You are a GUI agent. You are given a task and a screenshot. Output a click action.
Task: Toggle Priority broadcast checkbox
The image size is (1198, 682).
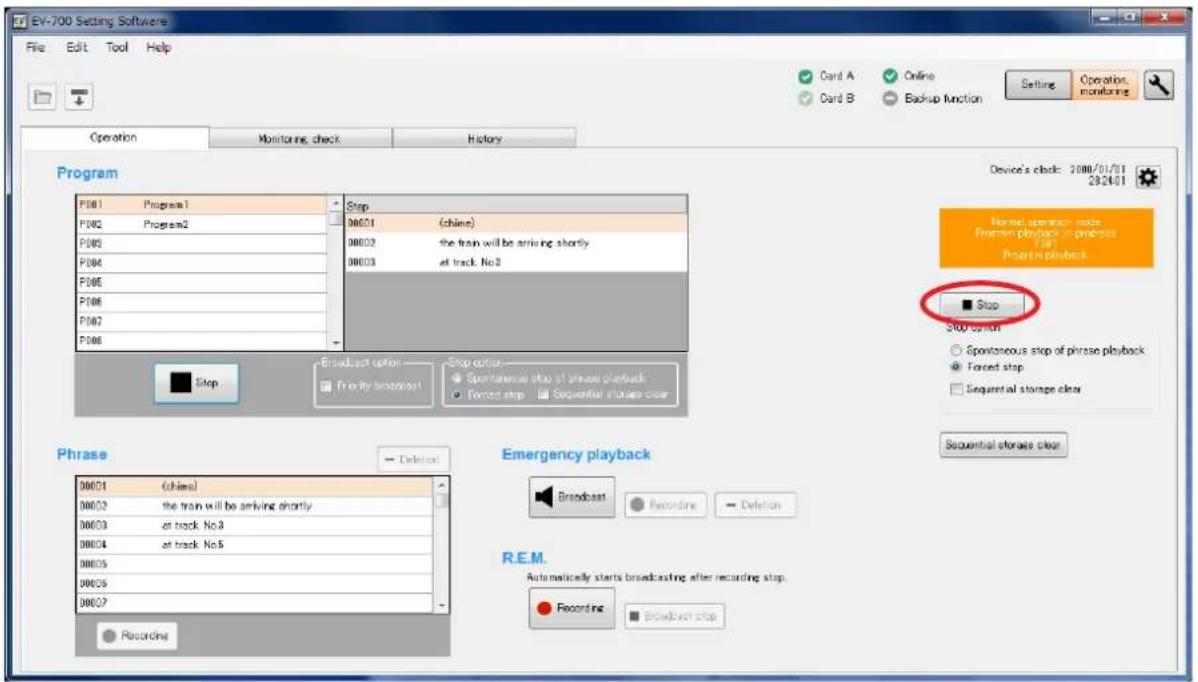coord(326,386)
